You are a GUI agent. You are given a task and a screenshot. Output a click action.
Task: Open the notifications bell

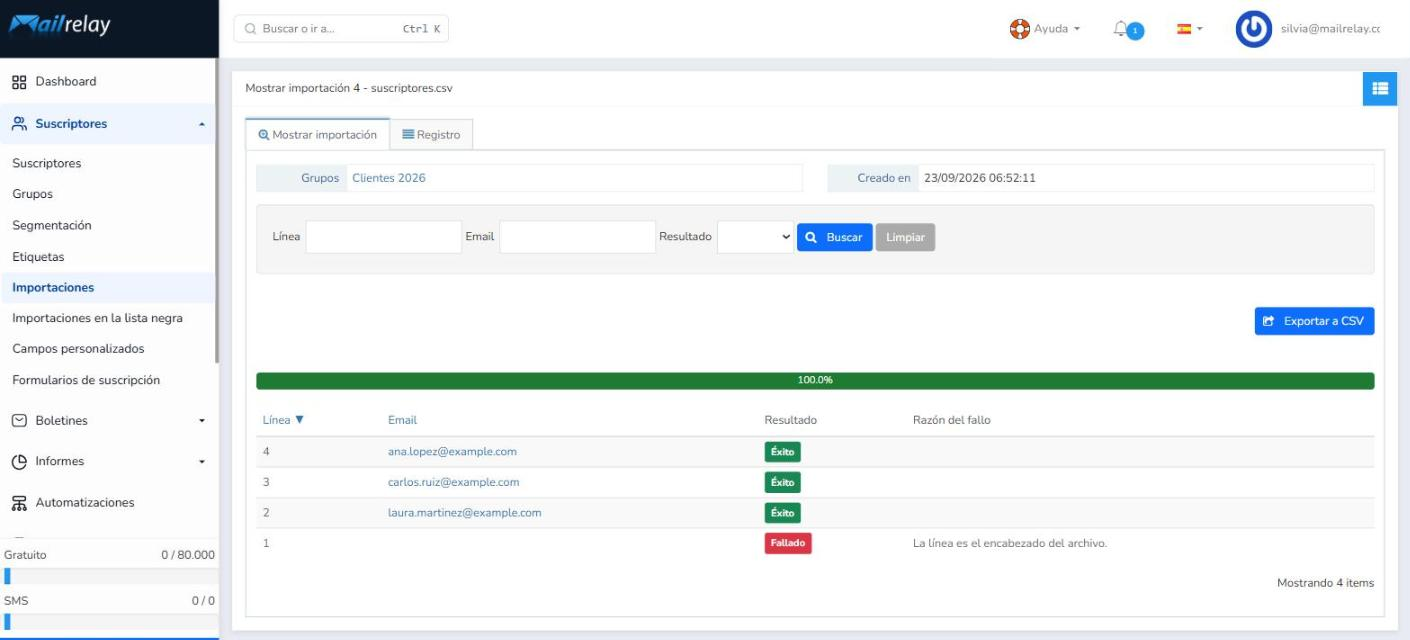(1121, 30)
